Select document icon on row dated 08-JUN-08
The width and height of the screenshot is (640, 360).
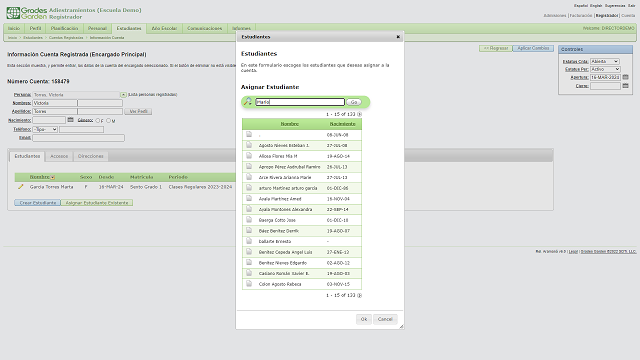(249, 134)
